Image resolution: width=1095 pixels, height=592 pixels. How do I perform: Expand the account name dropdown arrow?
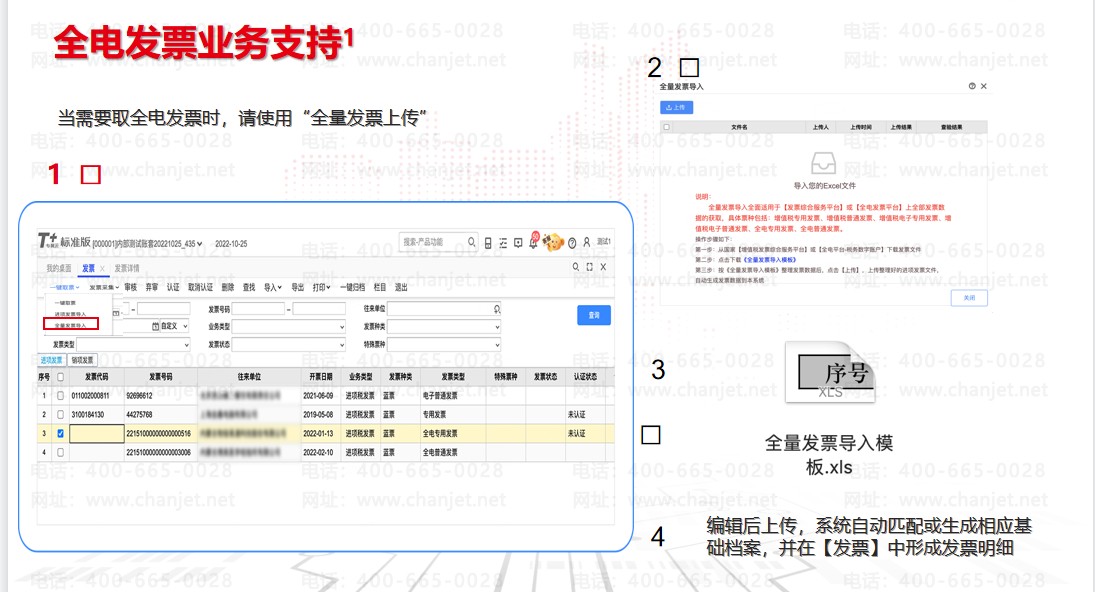coord(200,244)
